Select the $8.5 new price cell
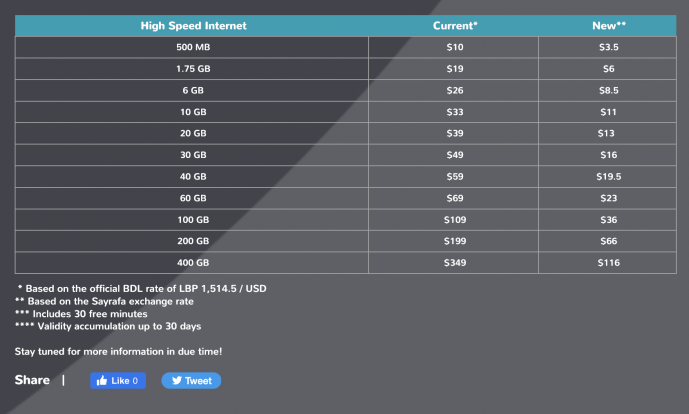This screenshot has height=414, width=689. pyautogui.click(x=607, y=90)
